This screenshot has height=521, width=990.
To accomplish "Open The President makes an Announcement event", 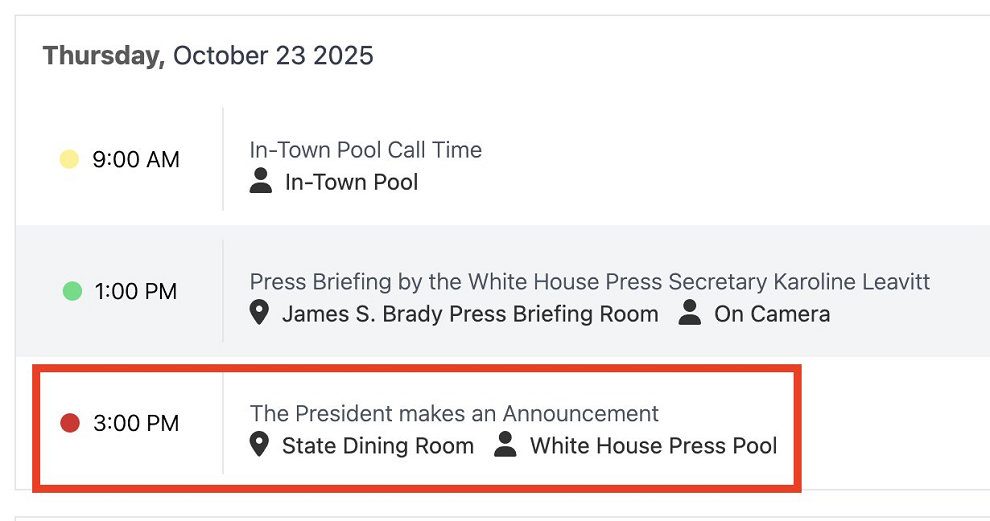I will (x=454, y=413).
